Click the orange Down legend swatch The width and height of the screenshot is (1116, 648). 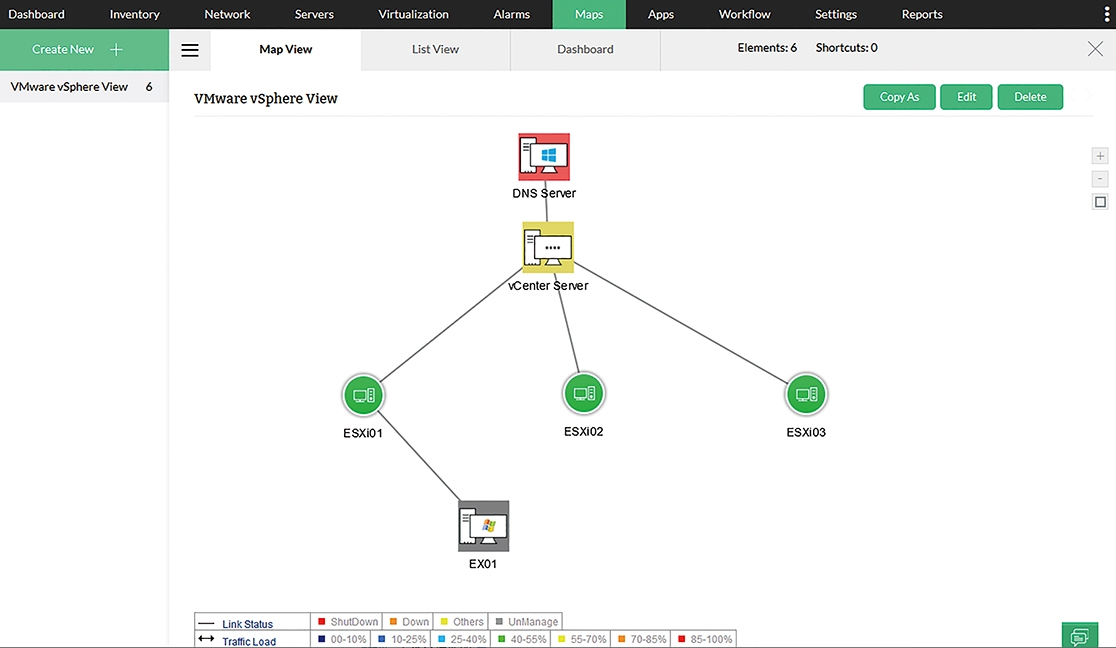[393, 622]
